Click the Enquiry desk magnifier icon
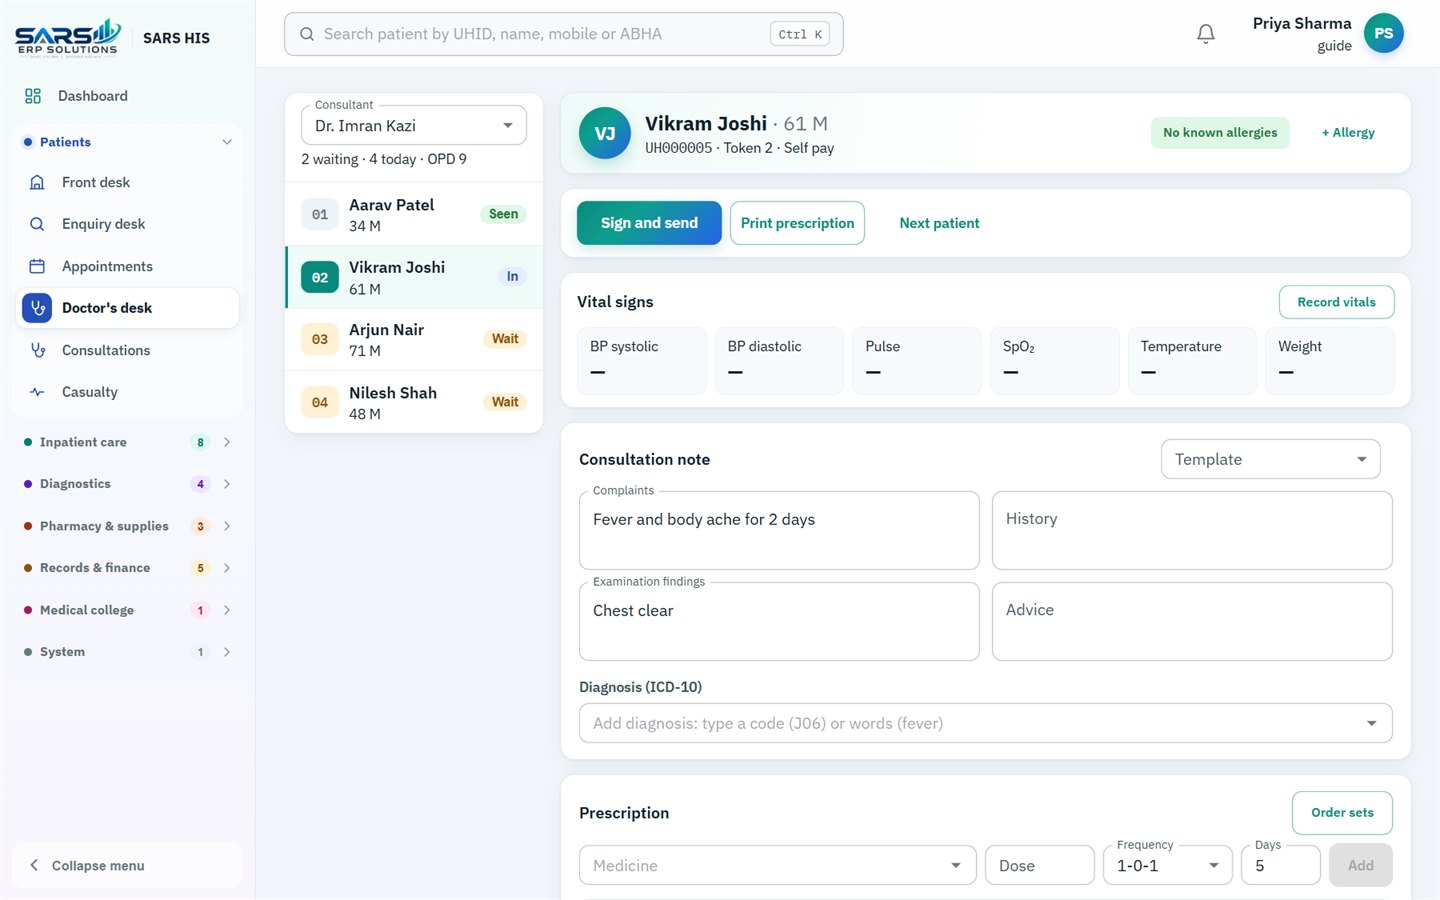 37,224
